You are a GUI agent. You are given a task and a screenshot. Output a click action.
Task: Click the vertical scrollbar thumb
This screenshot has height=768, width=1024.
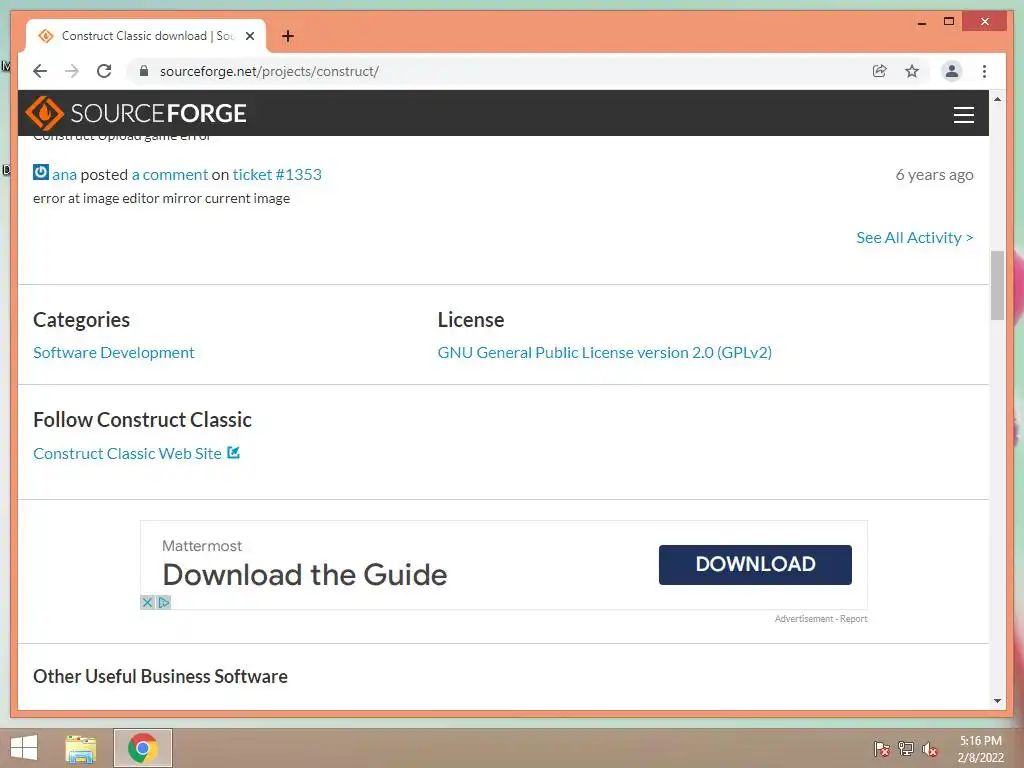[997, 285]
